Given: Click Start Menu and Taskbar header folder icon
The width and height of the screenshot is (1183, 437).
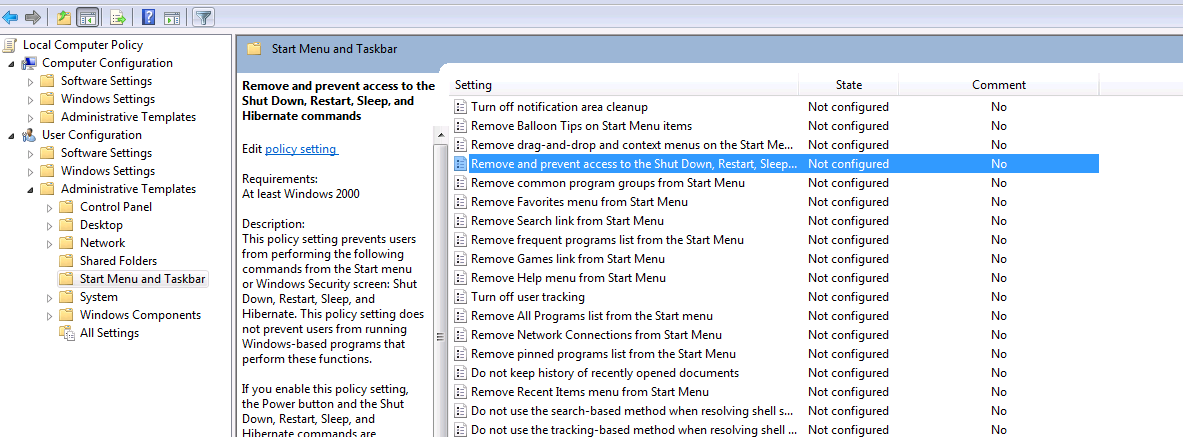Looking at the screenshot, I should tap(254, 49).
